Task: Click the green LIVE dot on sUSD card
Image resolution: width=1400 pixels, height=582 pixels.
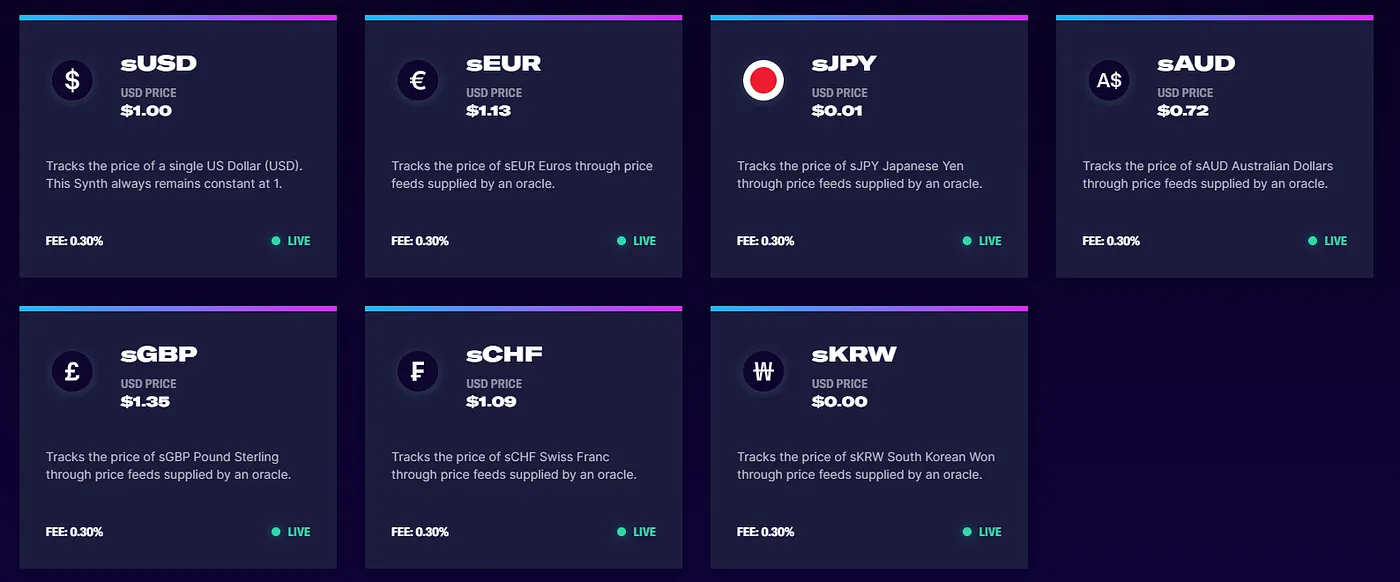Action: (276, 241)
